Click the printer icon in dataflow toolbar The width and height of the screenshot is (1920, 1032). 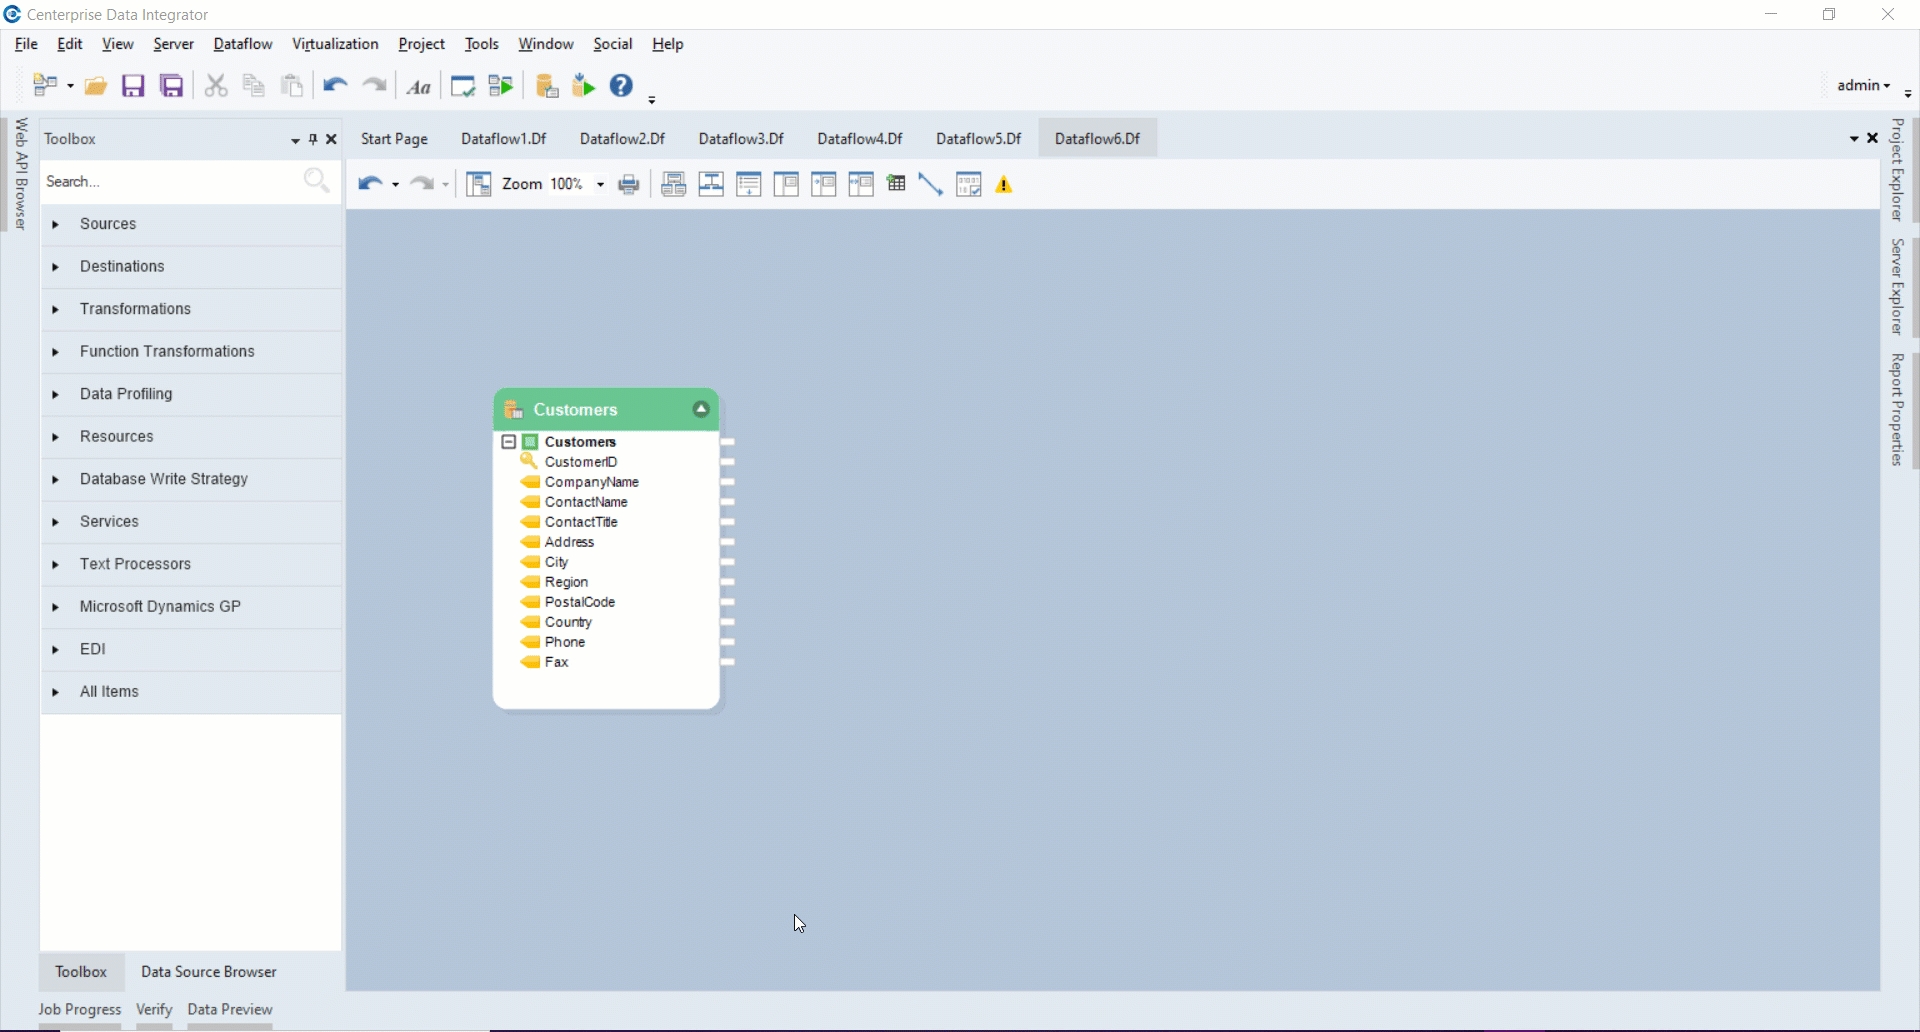click(630, 185)
